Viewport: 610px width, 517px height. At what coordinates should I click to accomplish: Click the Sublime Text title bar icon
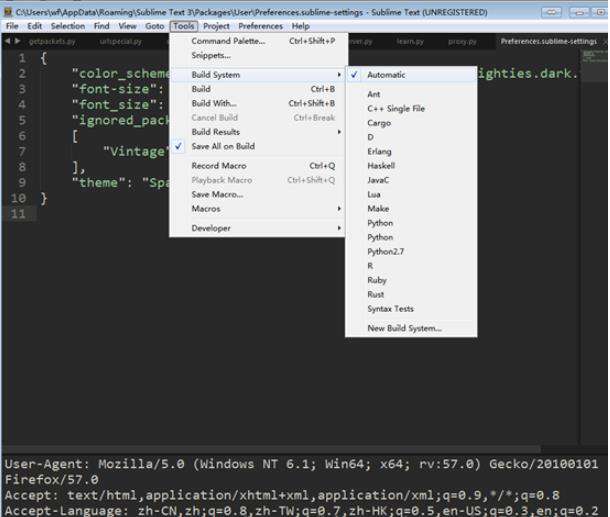point(8,12)
